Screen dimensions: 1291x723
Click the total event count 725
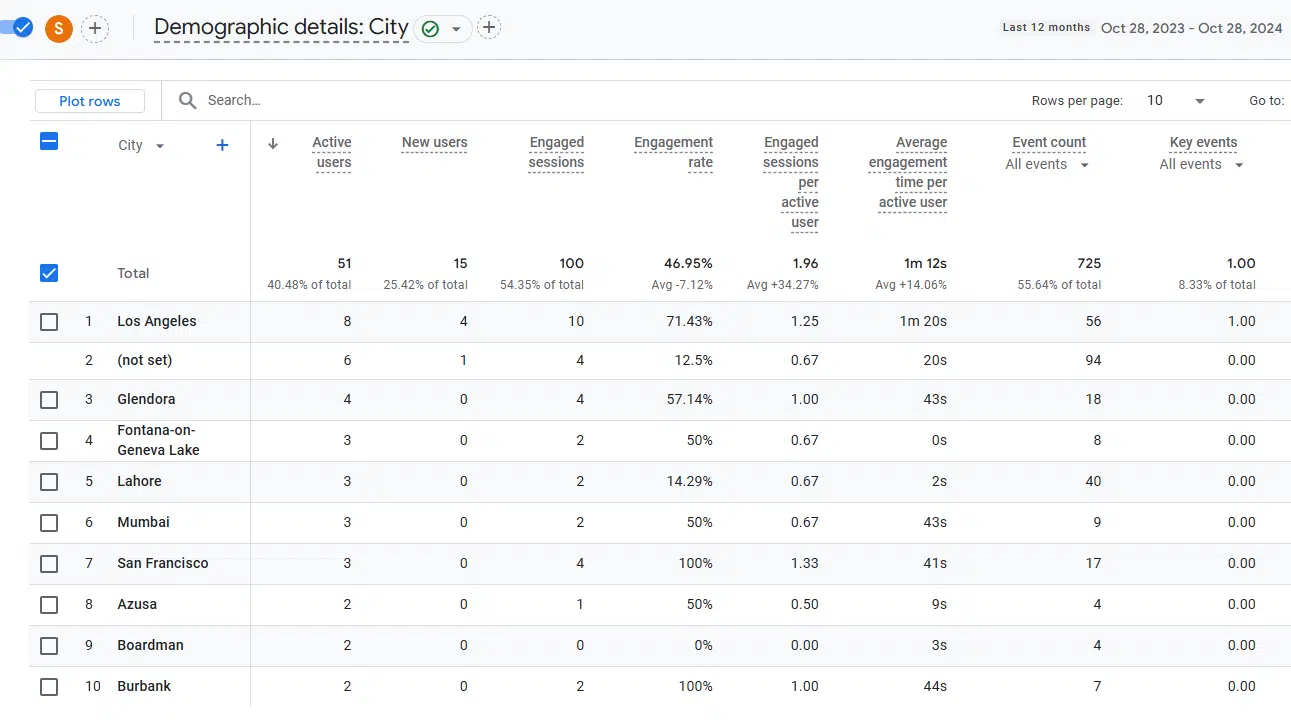click(x=1089, y=263)
